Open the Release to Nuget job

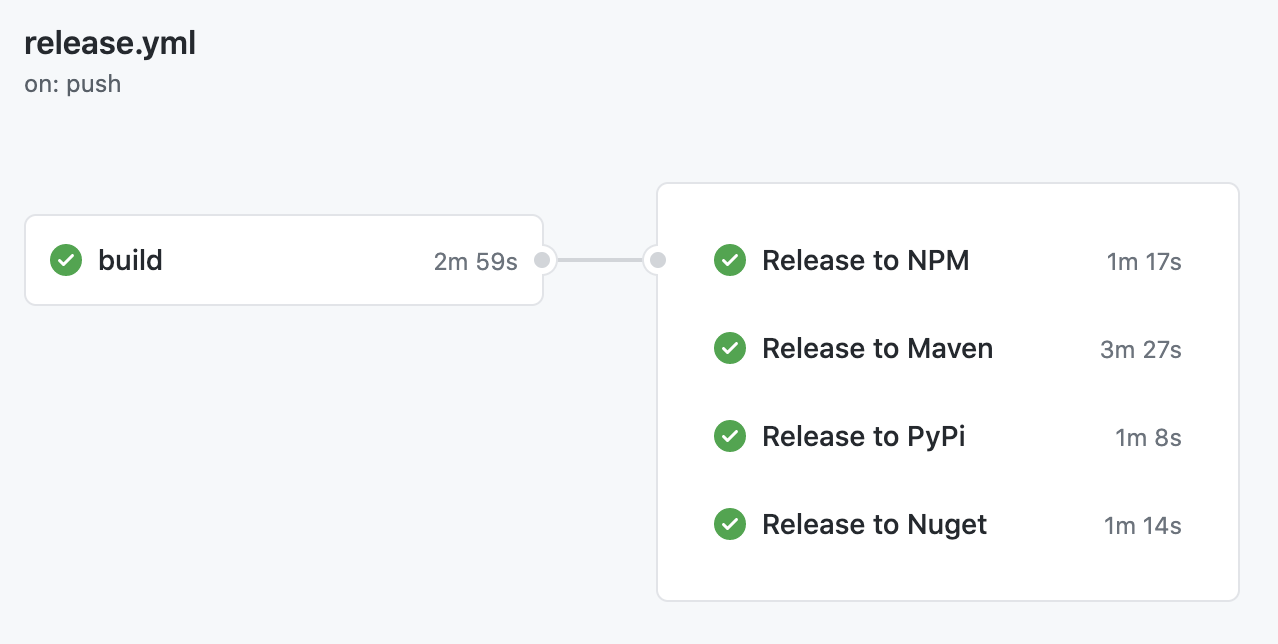tap(874, 524)
